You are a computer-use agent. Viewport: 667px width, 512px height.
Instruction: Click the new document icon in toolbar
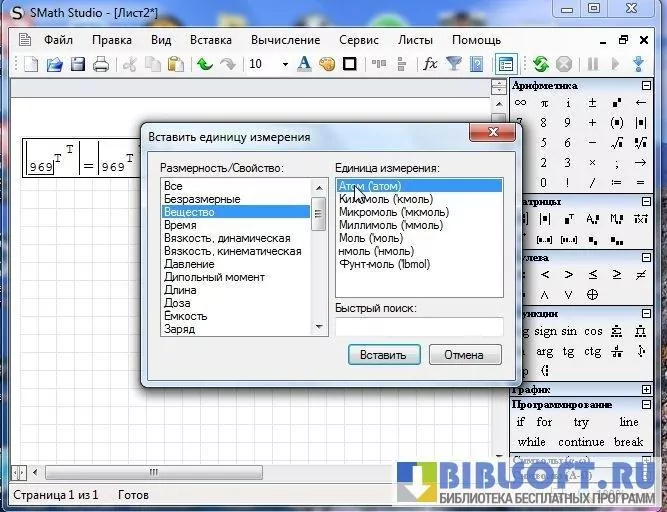coord(31,64)
